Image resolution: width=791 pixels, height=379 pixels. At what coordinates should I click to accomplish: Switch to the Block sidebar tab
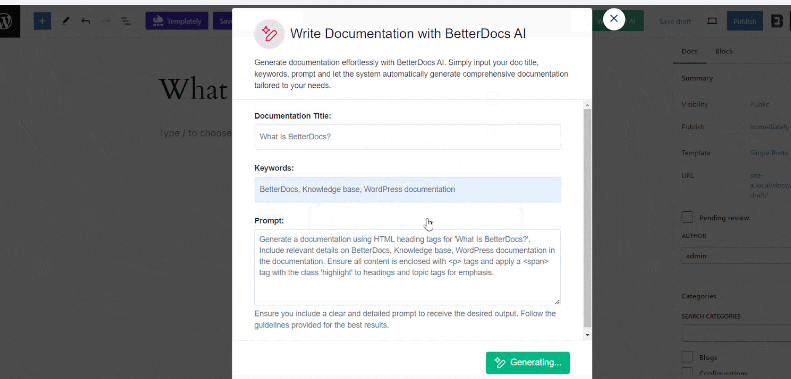(x=724, y=51)
